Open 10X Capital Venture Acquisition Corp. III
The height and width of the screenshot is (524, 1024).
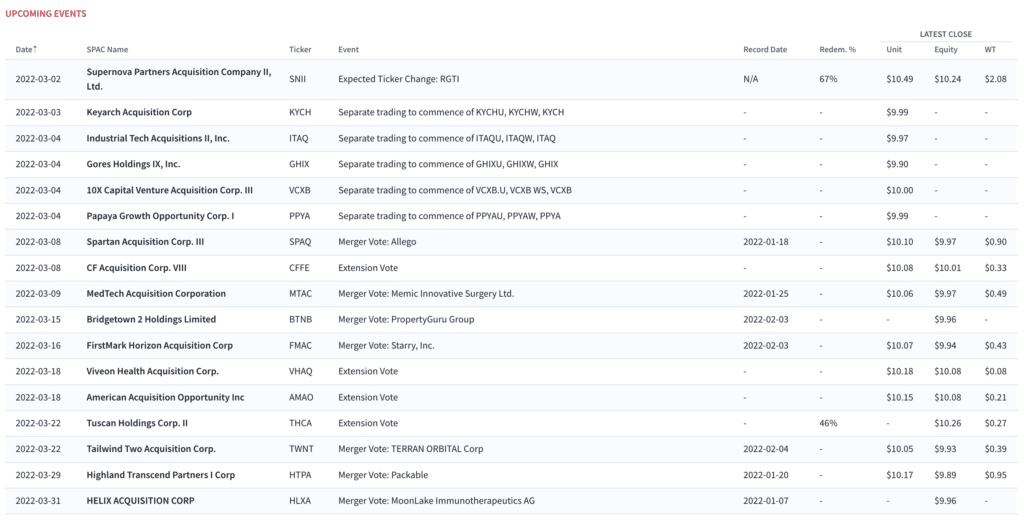170,190
